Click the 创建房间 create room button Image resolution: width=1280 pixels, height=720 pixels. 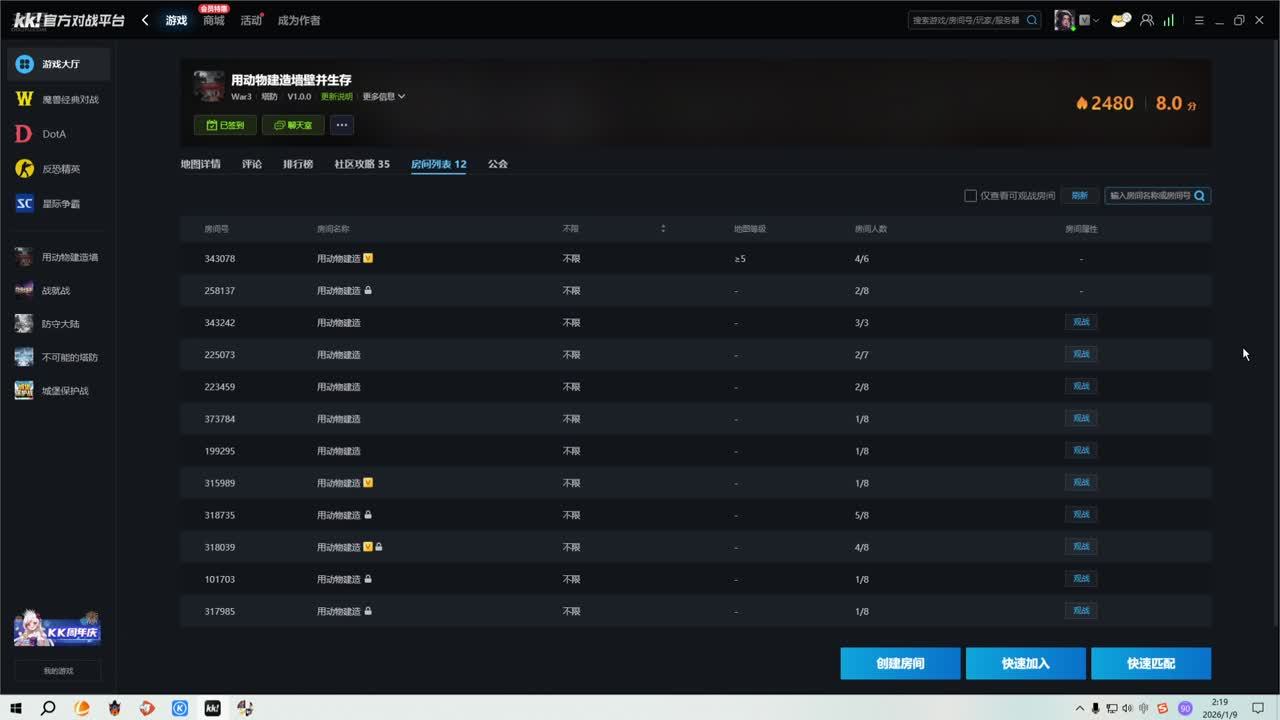click(x=900, y=663)
